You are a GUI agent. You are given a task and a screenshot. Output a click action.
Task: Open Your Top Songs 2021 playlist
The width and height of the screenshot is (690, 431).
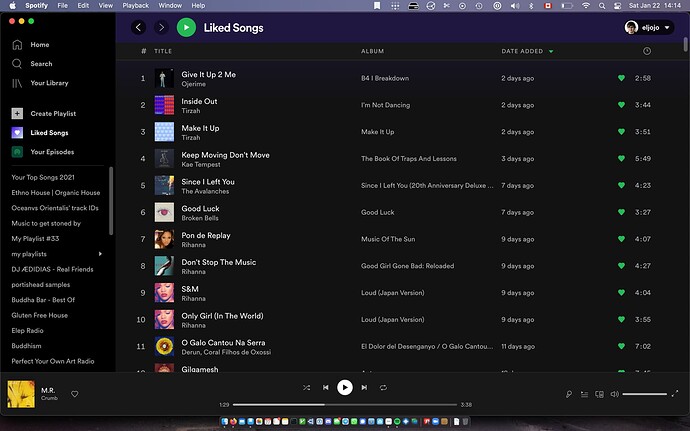43,177
